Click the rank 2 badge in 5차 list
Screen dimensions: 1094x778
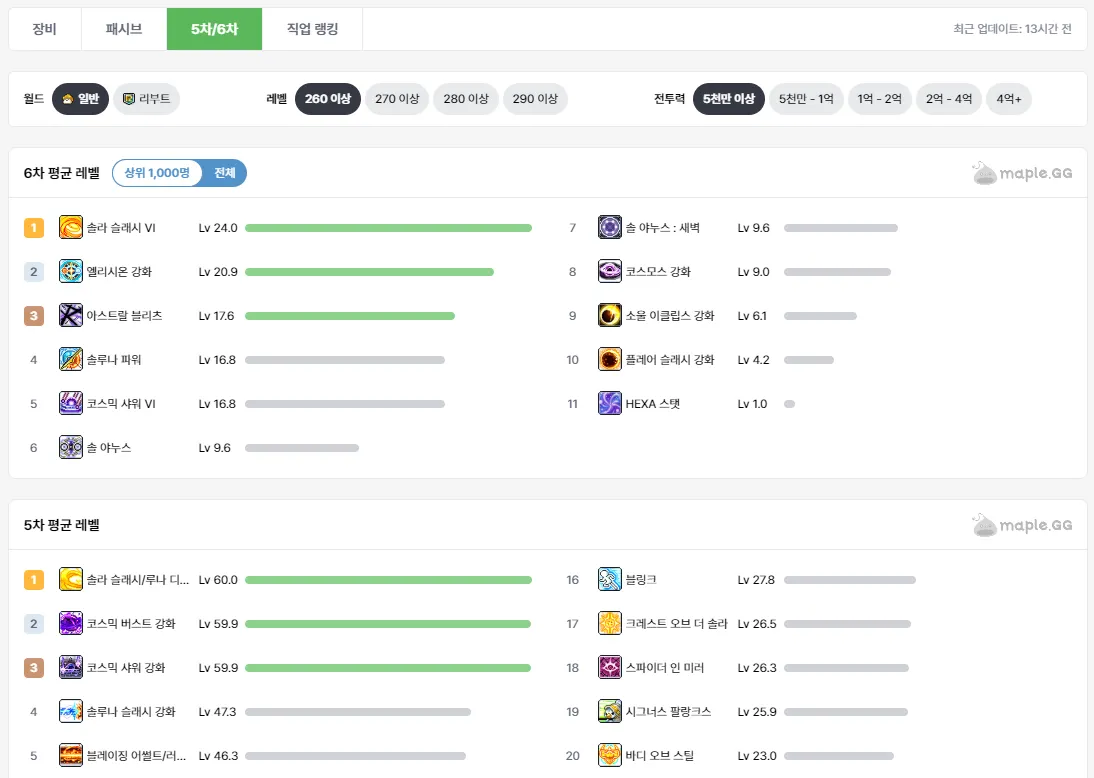tap(33, 623)
